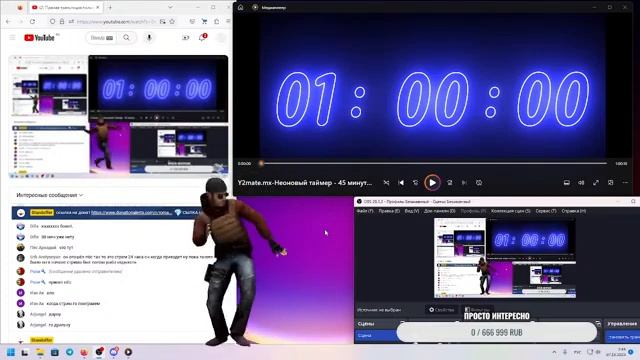Toggle shuffle in the media player
Screen dimensions: 640x360
point(386,183)
